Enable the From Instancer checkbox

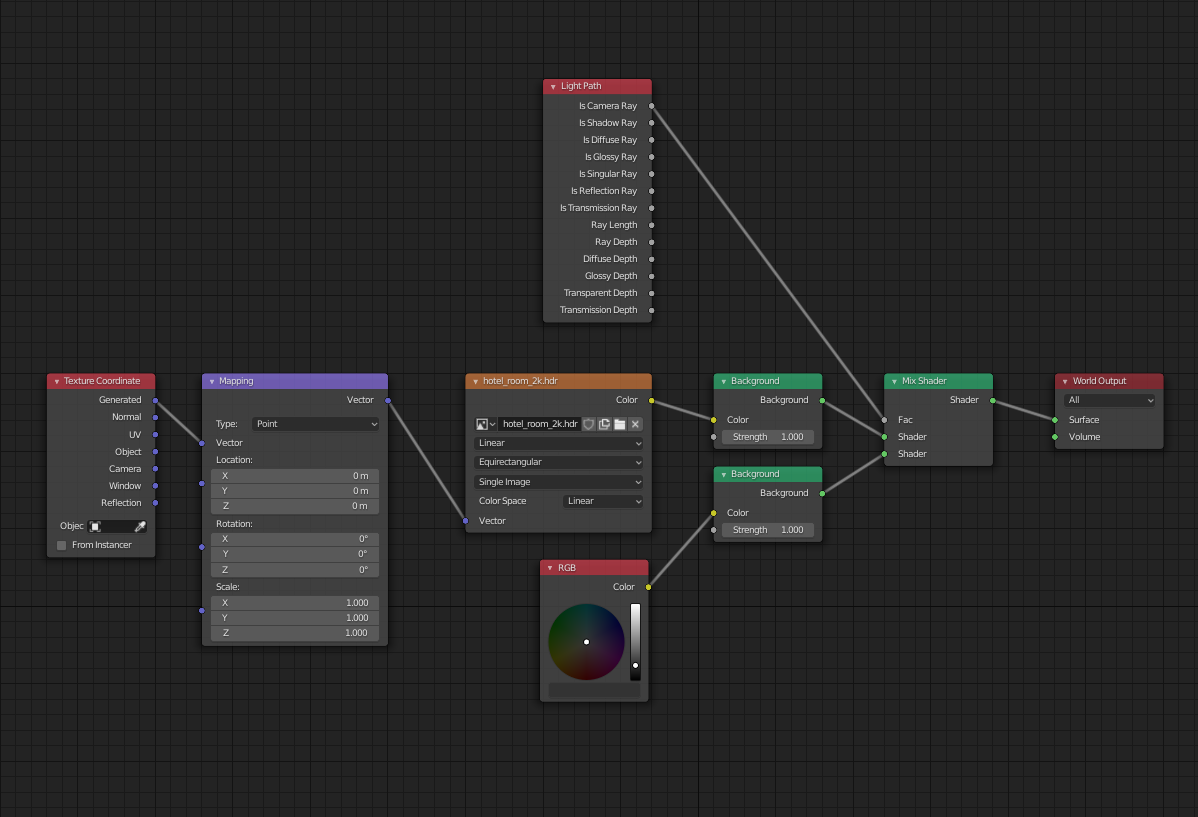click(62, 545)
